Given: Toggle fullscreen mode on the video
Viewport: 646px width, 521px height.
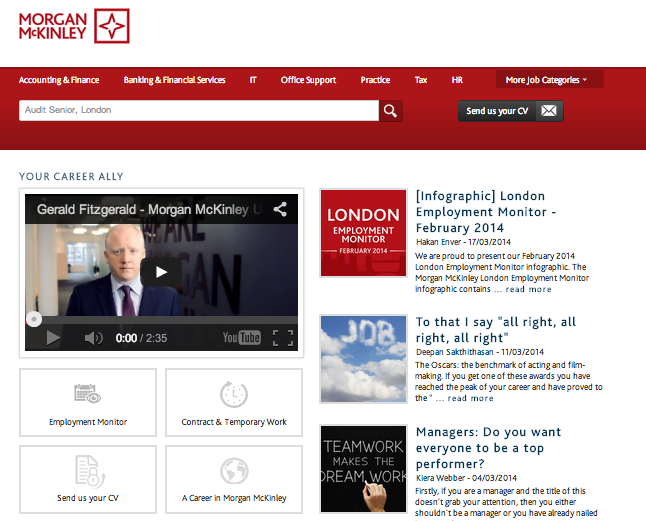Looking at the screenshot, I should 282,338.
